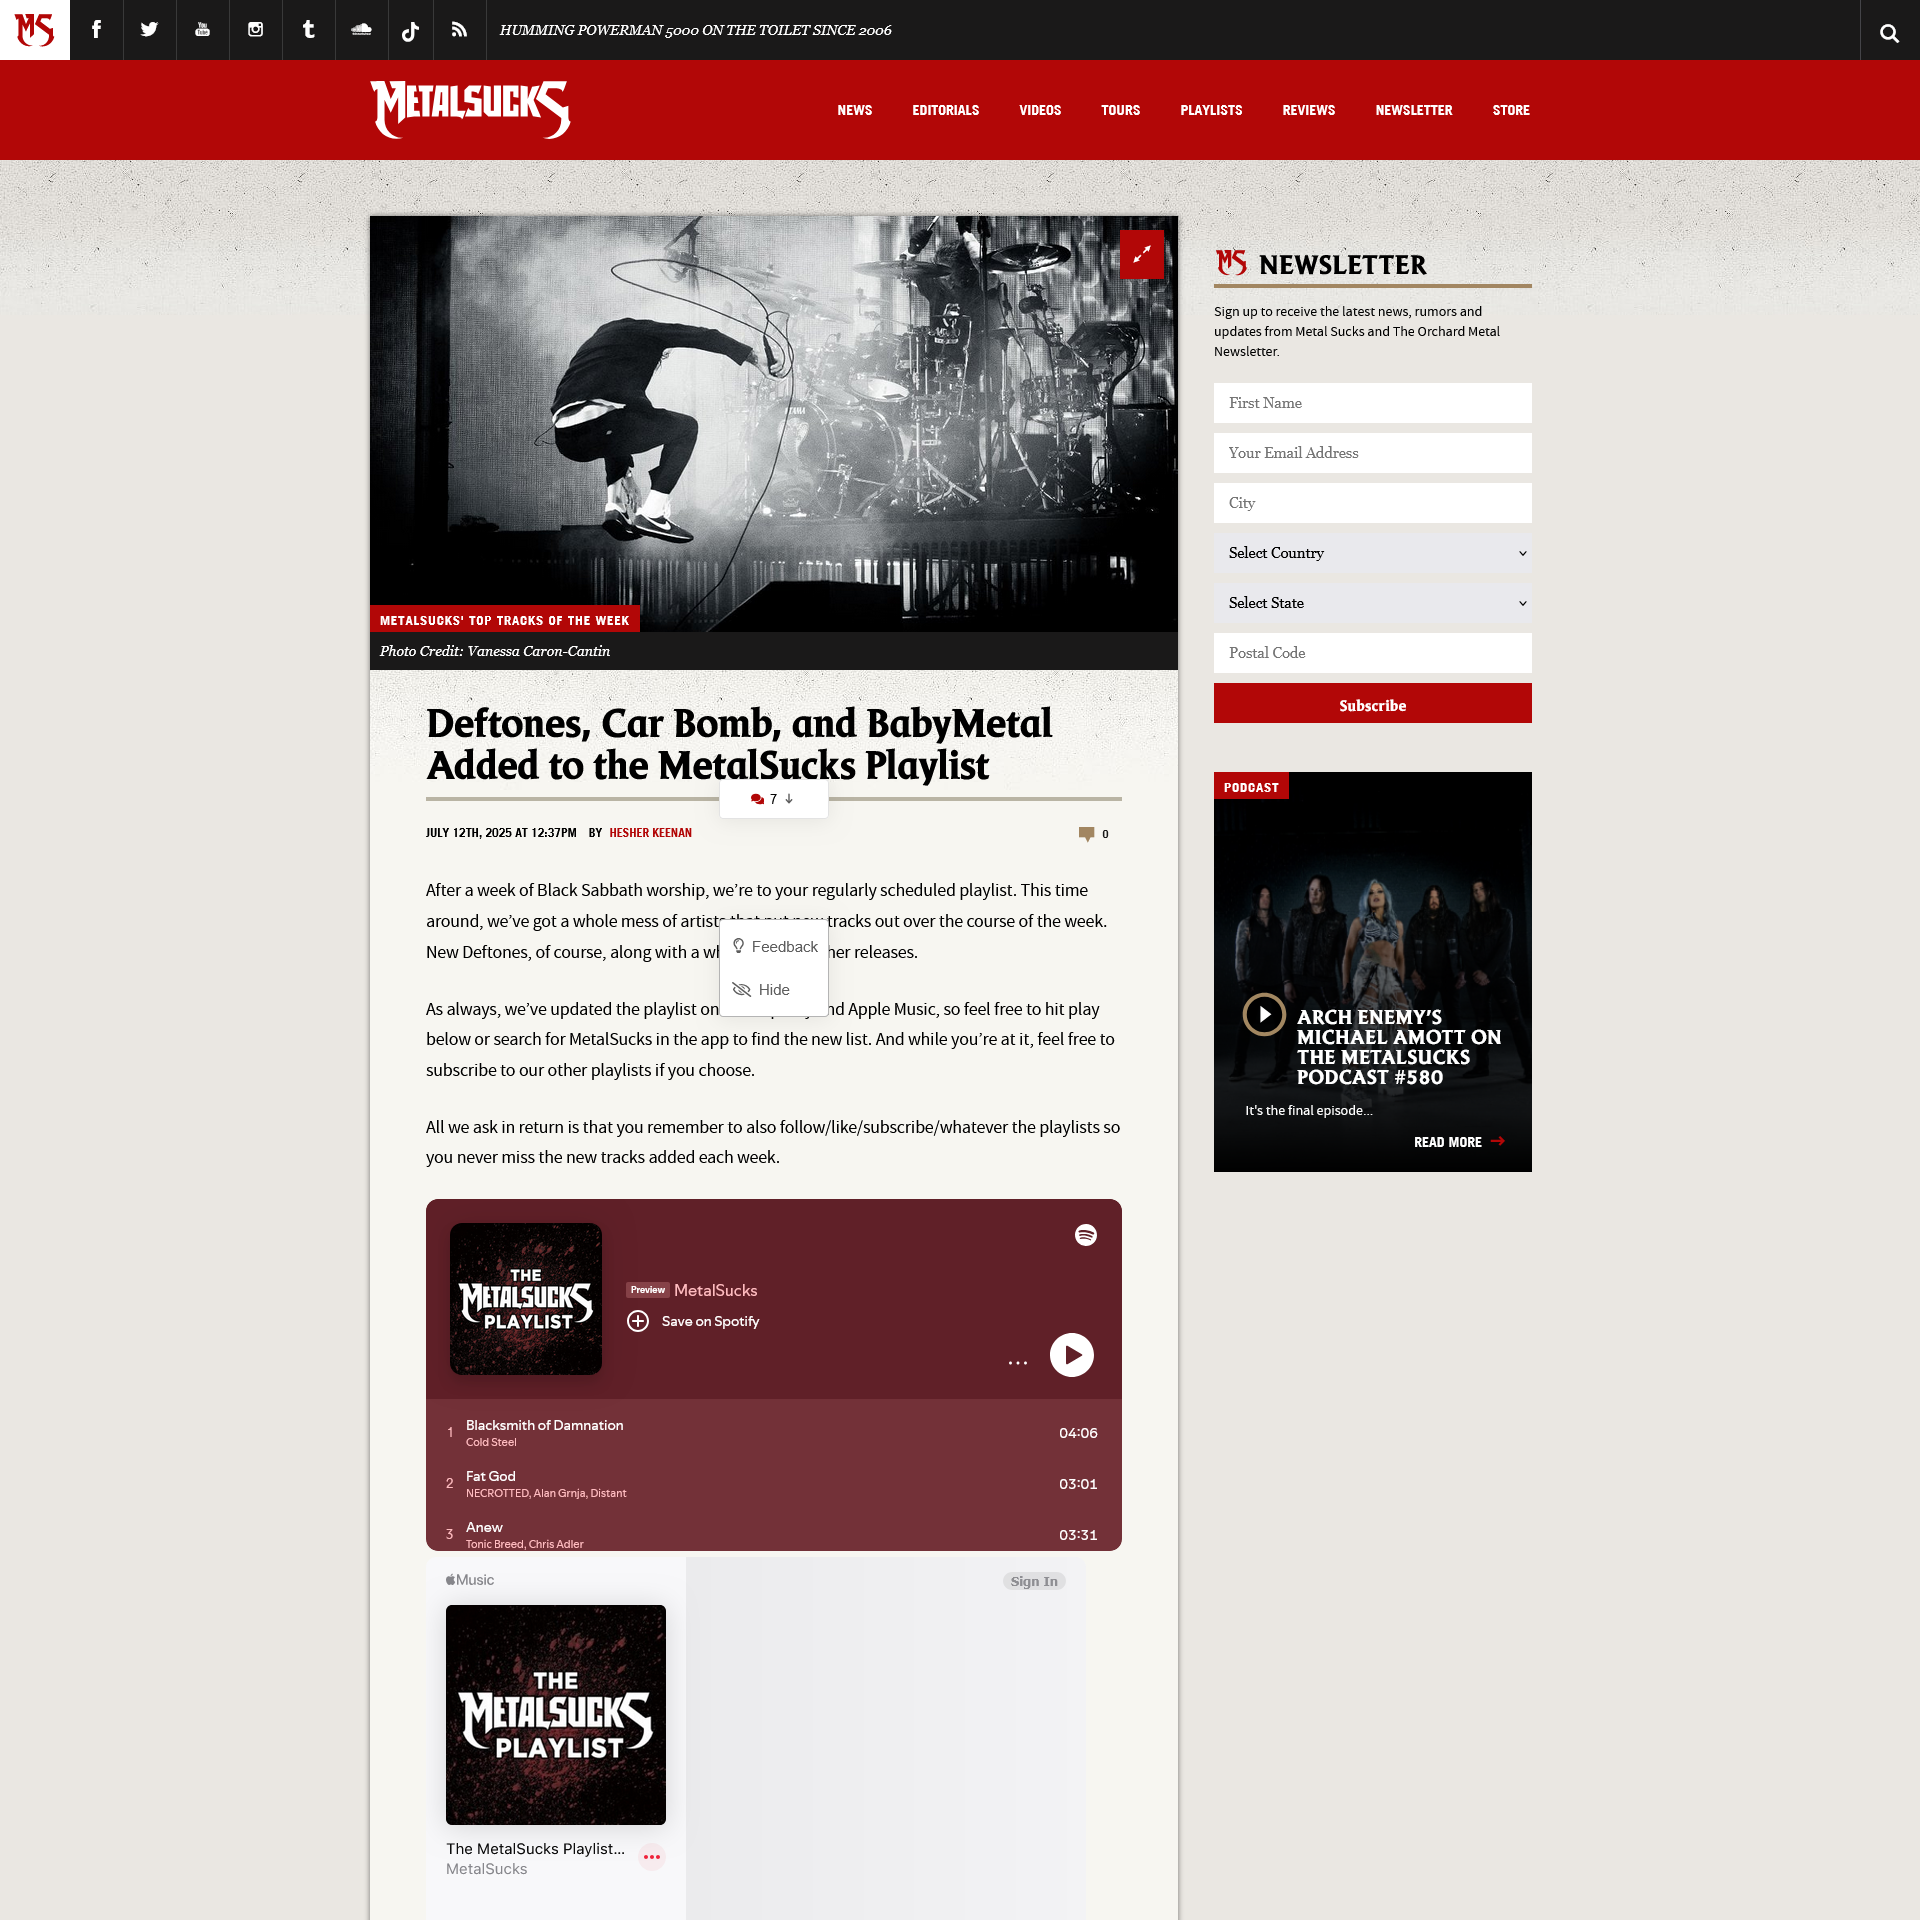Open the search magnifier icon
Image resolution: width=1920 pixels, height=1920 pixels.
tap(1889, 32)
